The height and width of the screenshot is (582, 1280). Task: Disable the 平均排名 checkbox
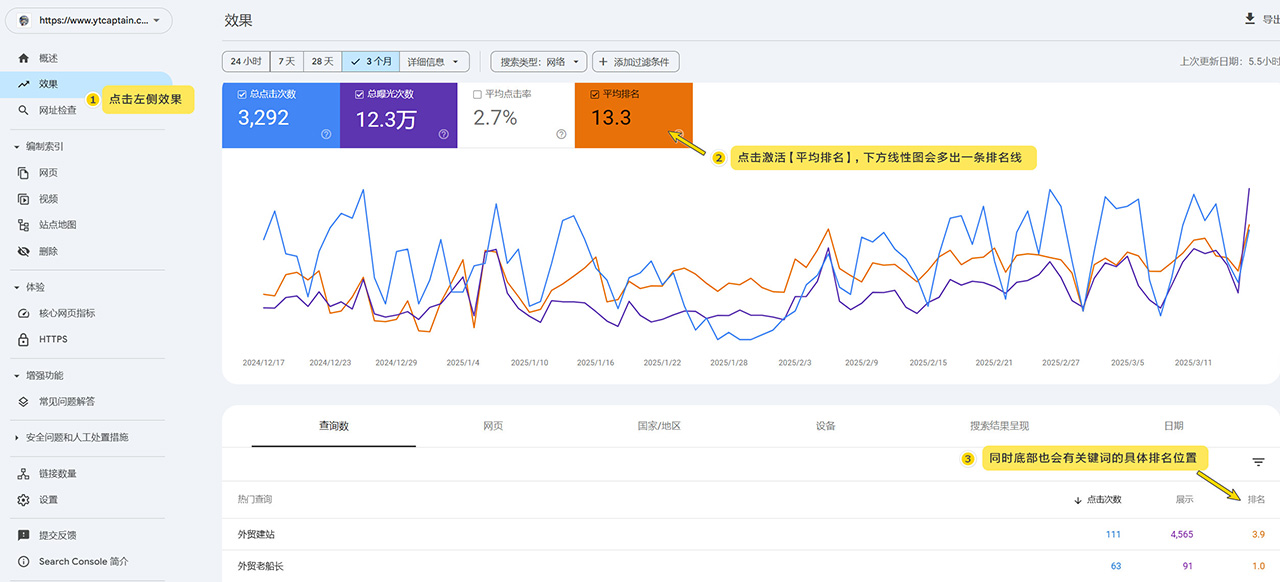(x=596, y=94)
